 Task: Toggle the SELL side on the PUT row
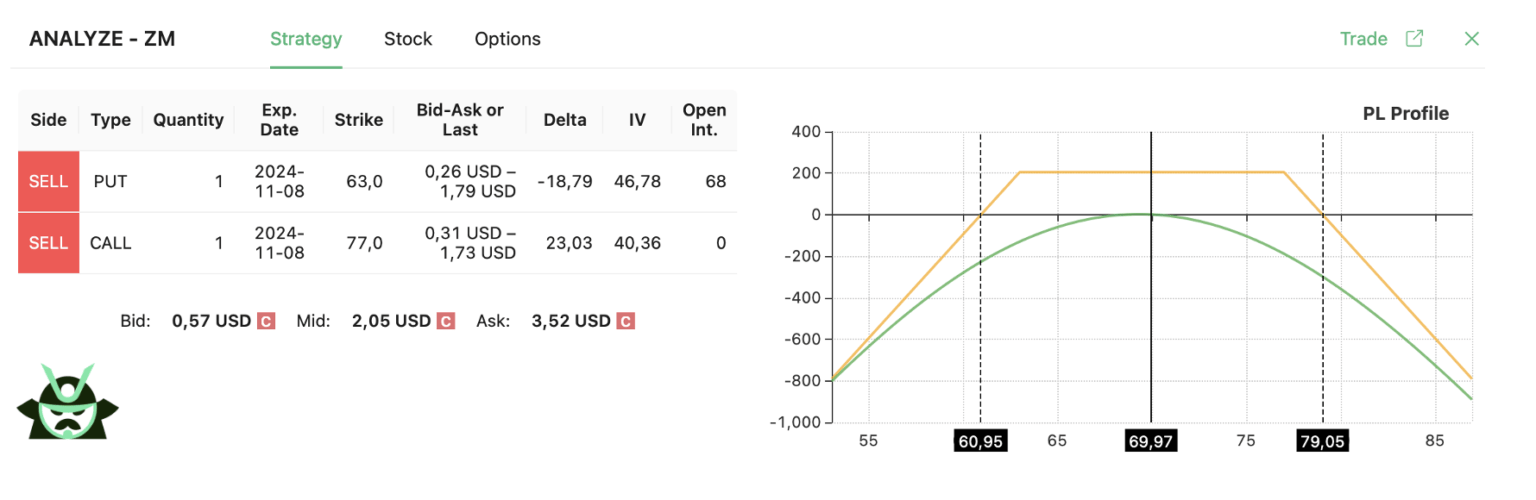click(48, 182)
